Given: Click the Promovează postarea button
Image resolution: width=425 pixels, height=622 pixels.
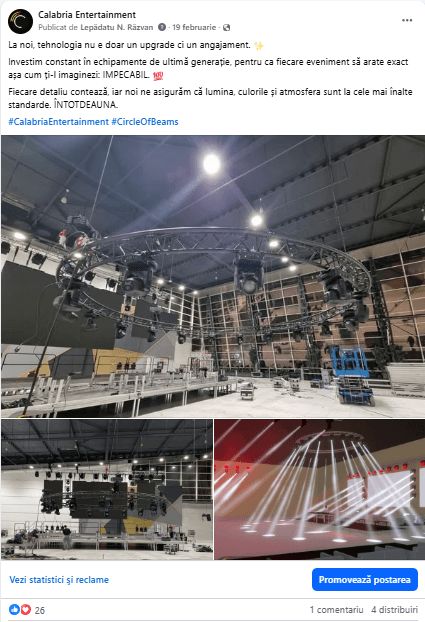Looking at the screenshot, I should [x=365, y=580].
